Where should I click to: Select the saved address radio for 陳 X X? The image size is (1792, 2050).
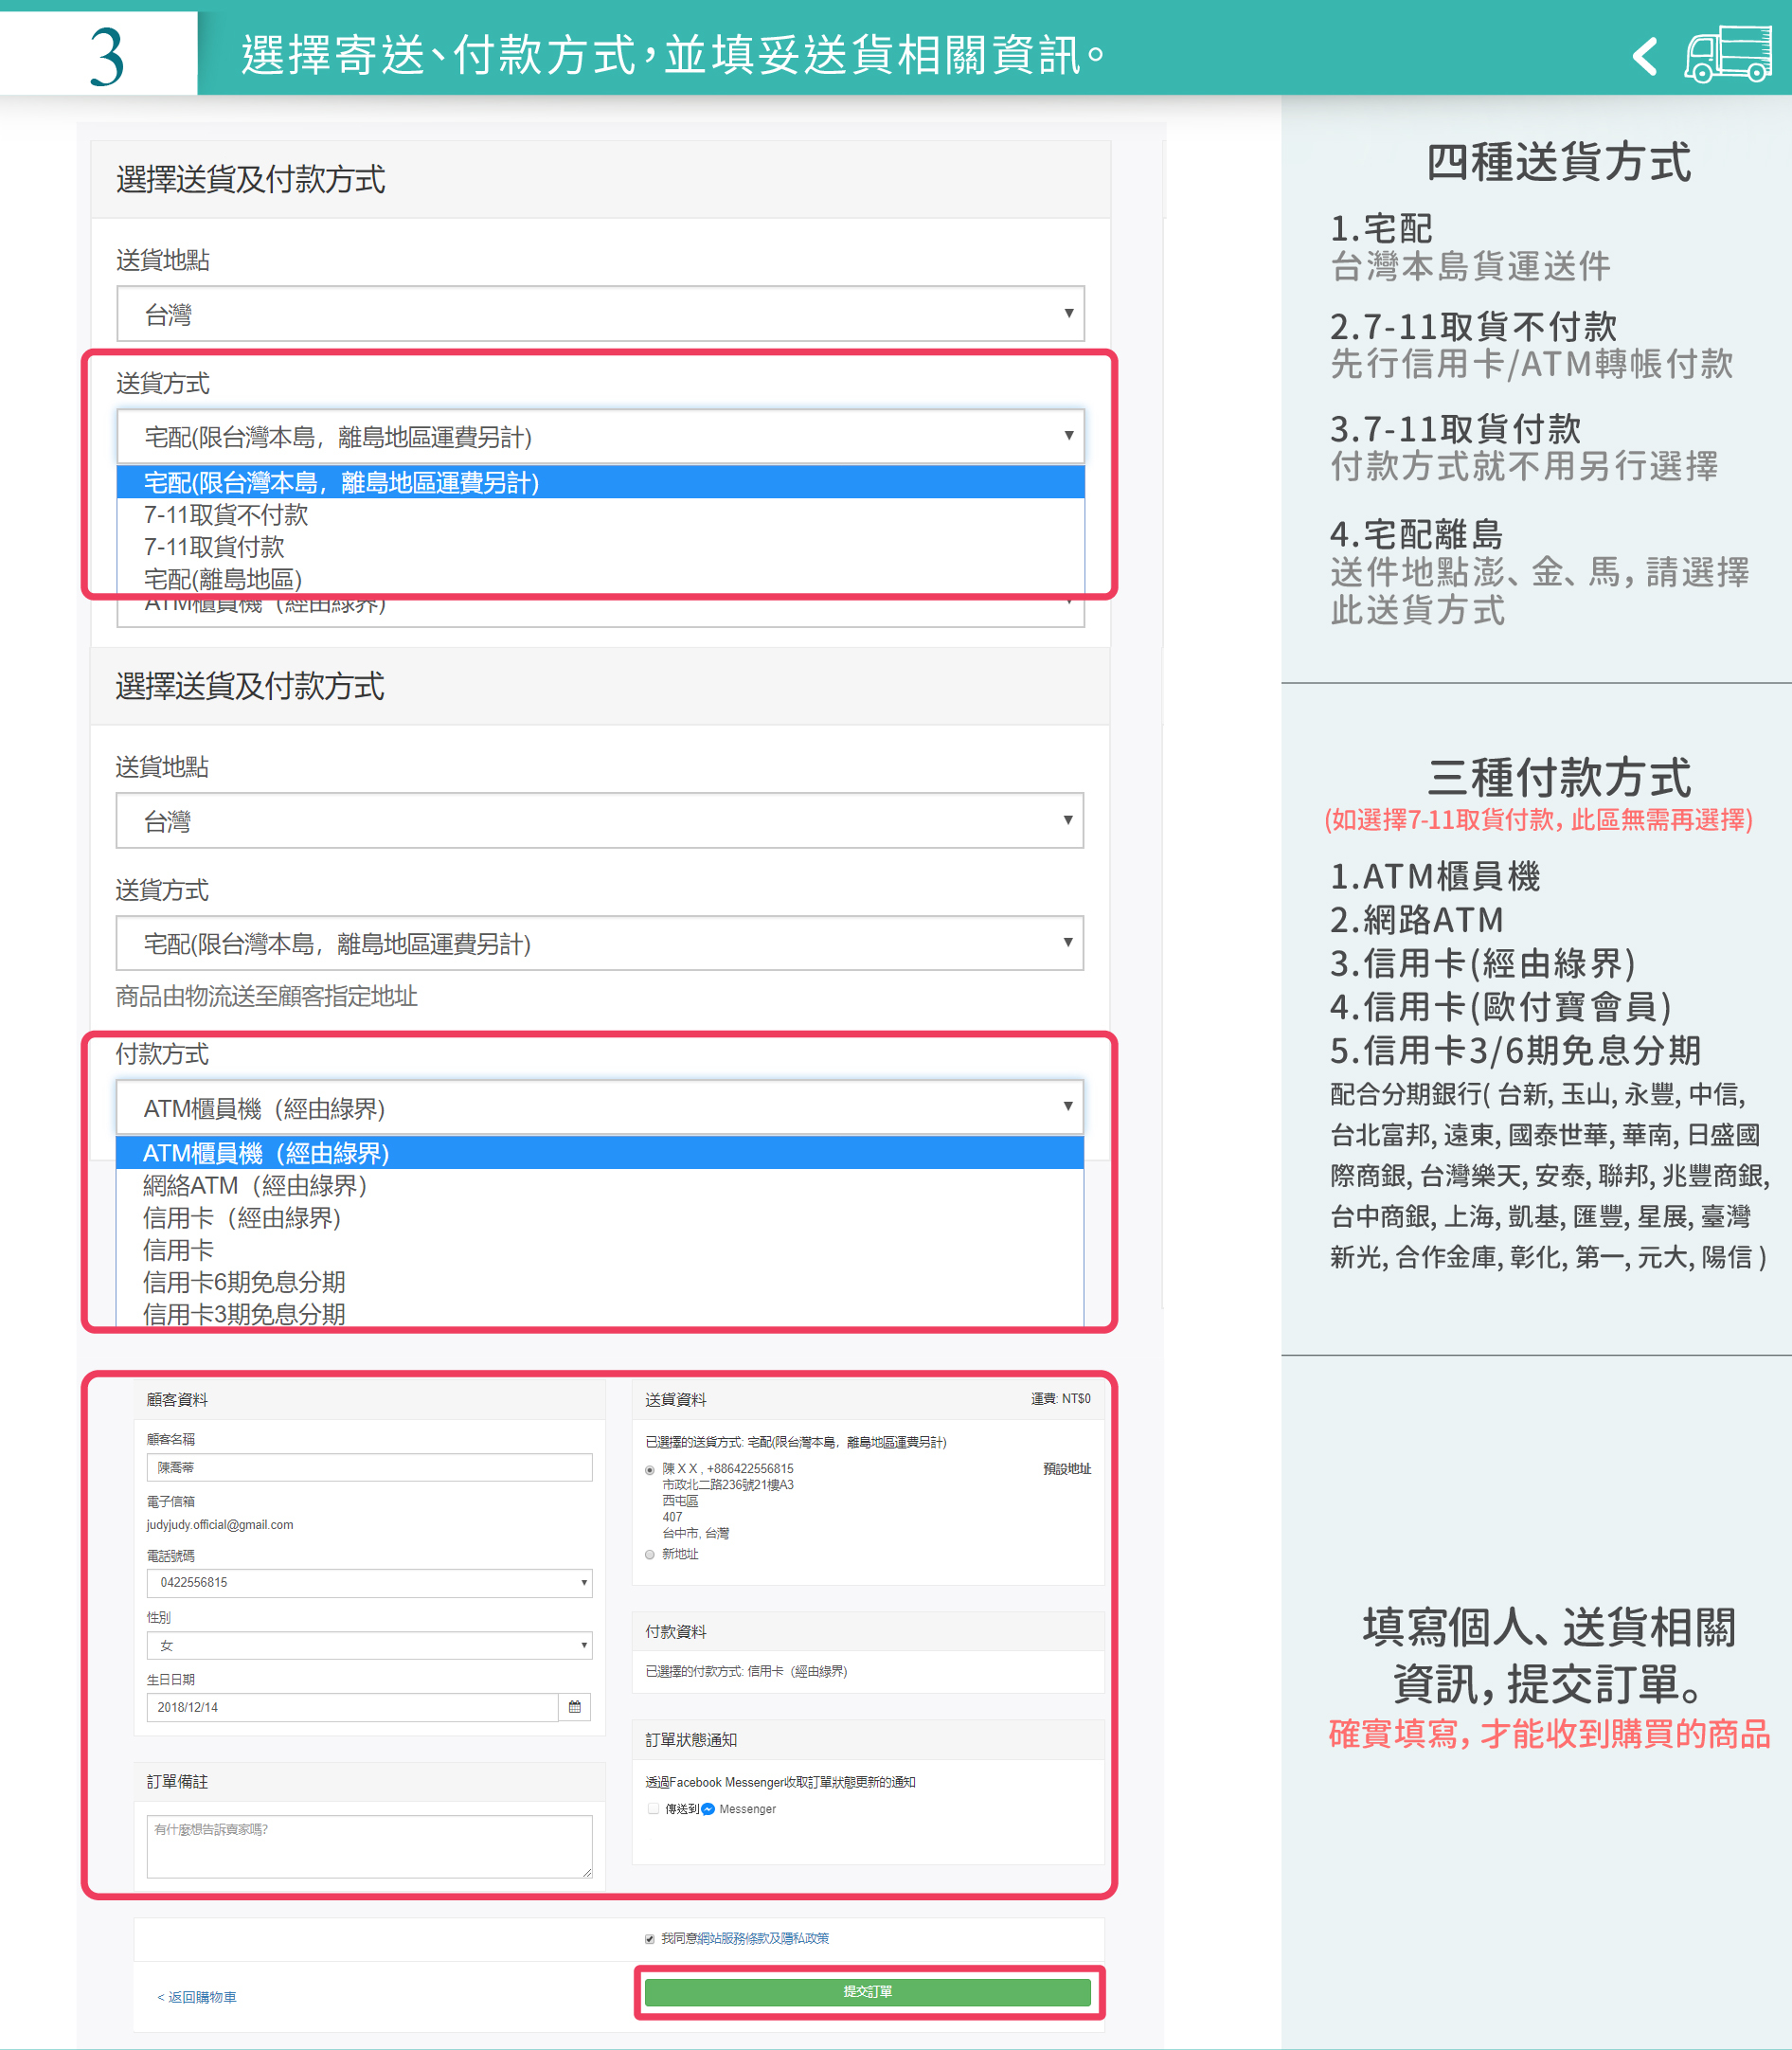point(650,1469)
